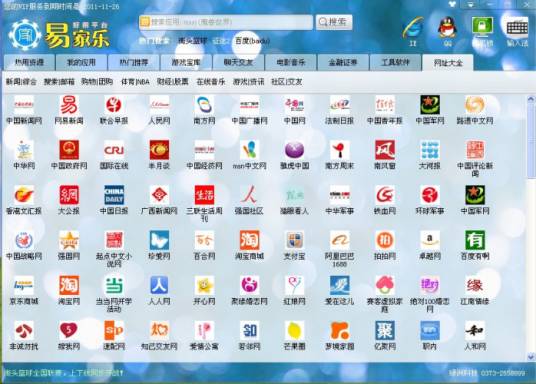Filter by 在线音乐 category
The image size is (536, 384).
tap(211, 82)
